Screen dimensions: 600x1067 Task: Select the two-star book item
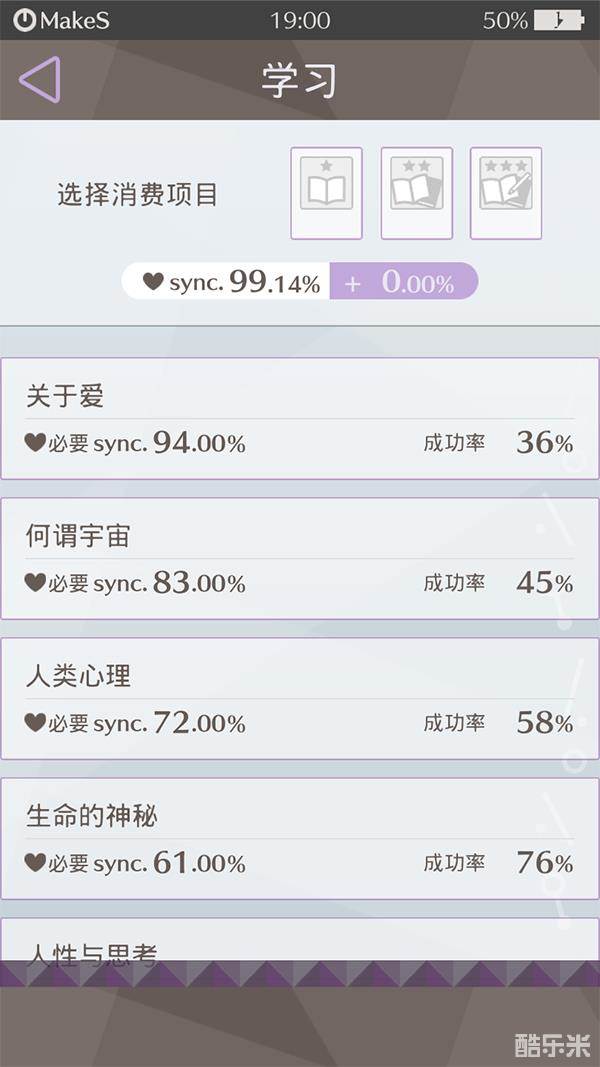point(416,193)
